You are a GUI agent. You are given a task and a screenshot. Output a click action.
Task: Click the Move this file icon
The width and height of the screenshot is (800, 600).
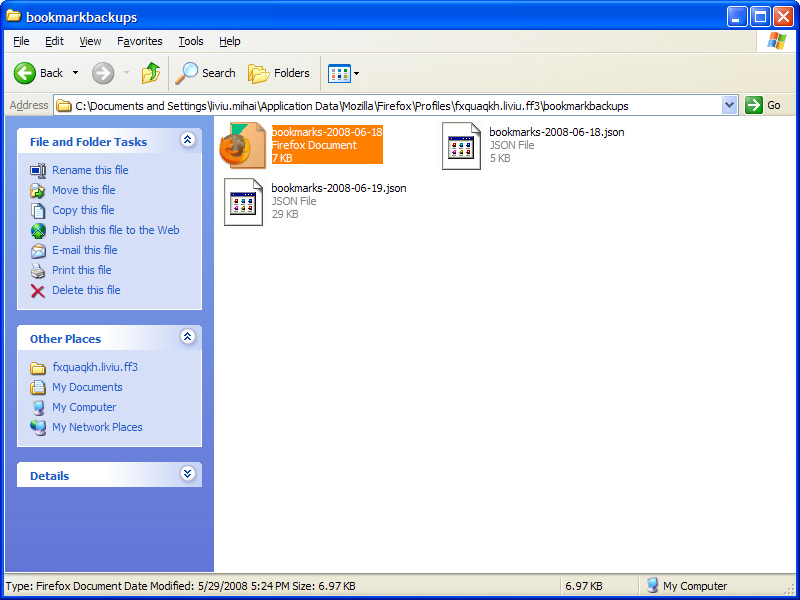(38, 190)
